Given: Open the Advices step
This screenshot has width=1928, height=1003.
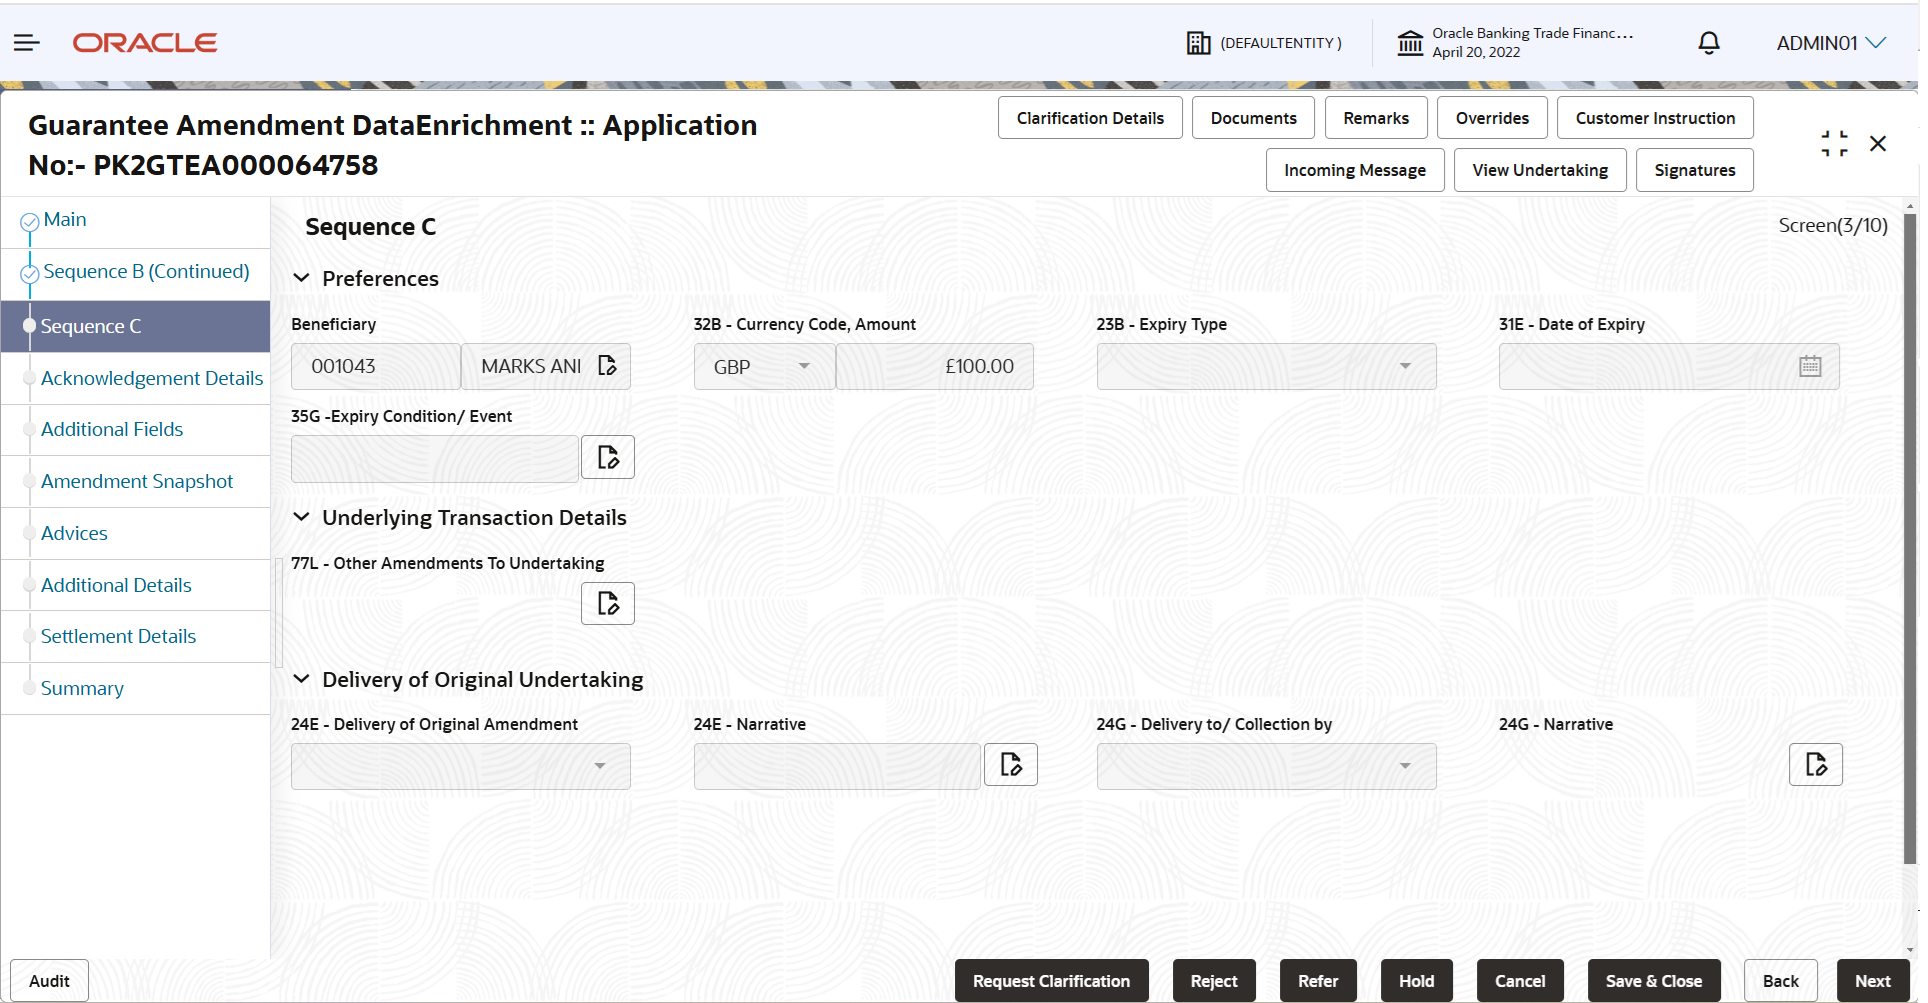Looking at the screenshot, I should click(x=74, y=534).
